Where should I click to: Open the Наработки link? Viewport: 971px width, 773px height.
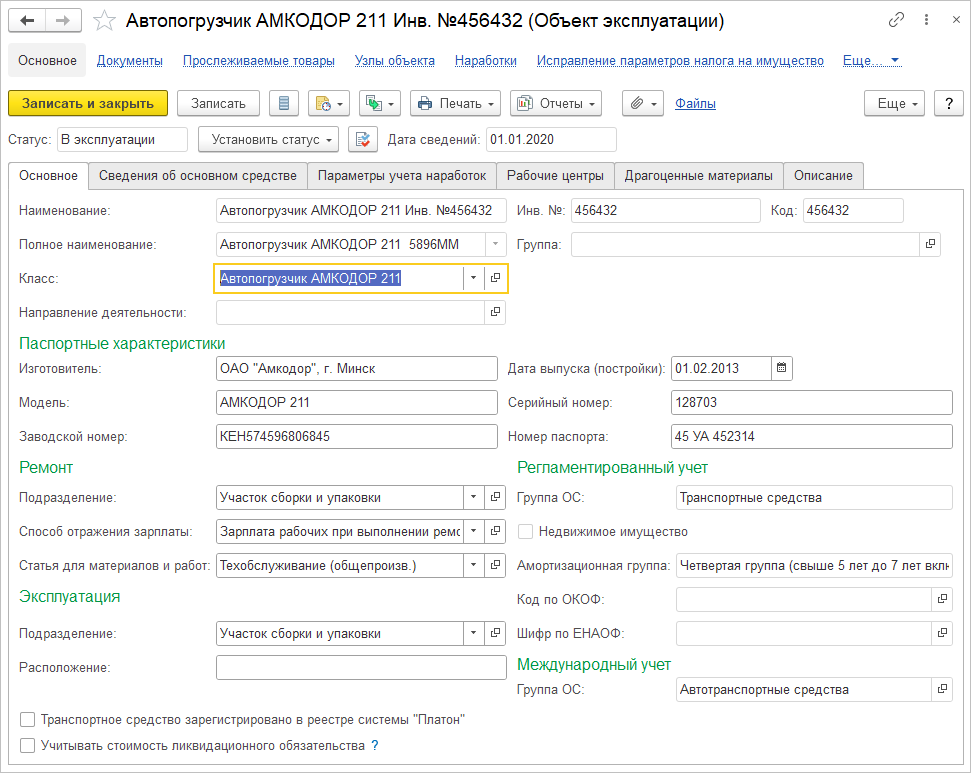[486, 61]
